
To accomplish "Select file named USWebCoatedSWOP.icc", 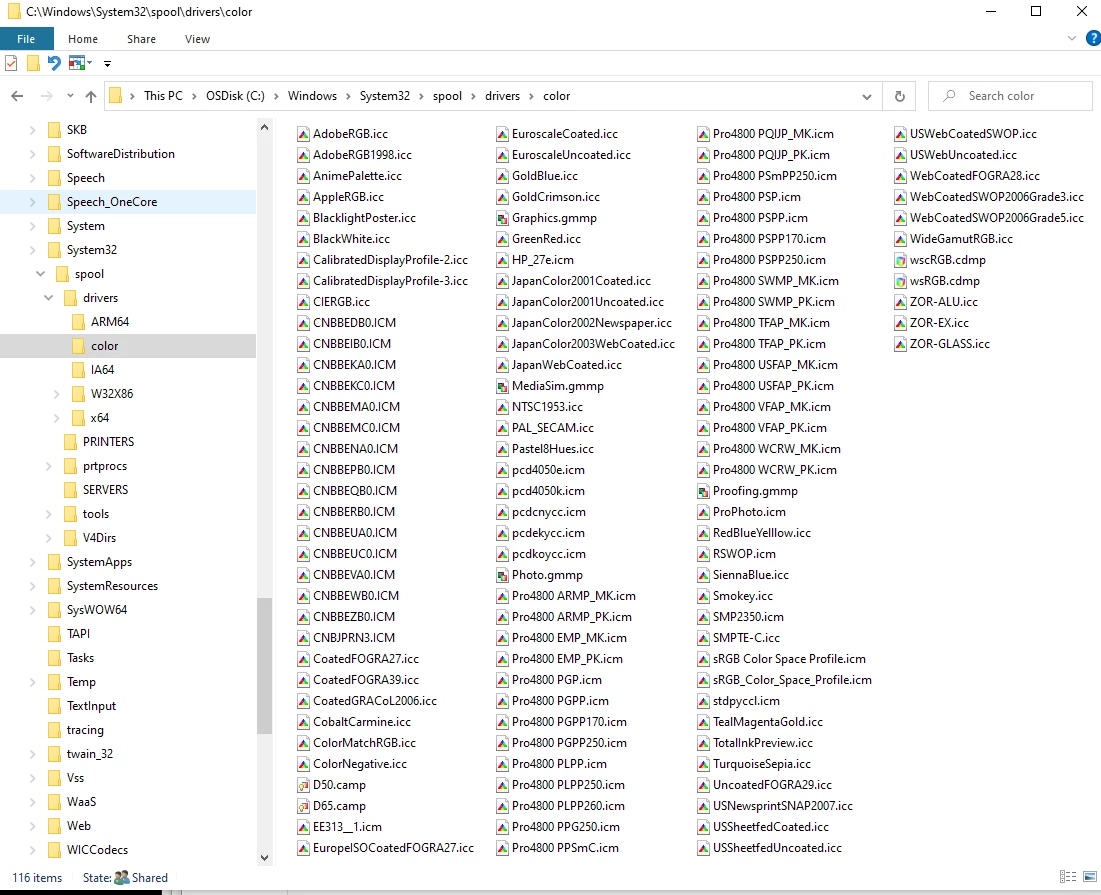I will pyautogui.click(x=973, y=134).
